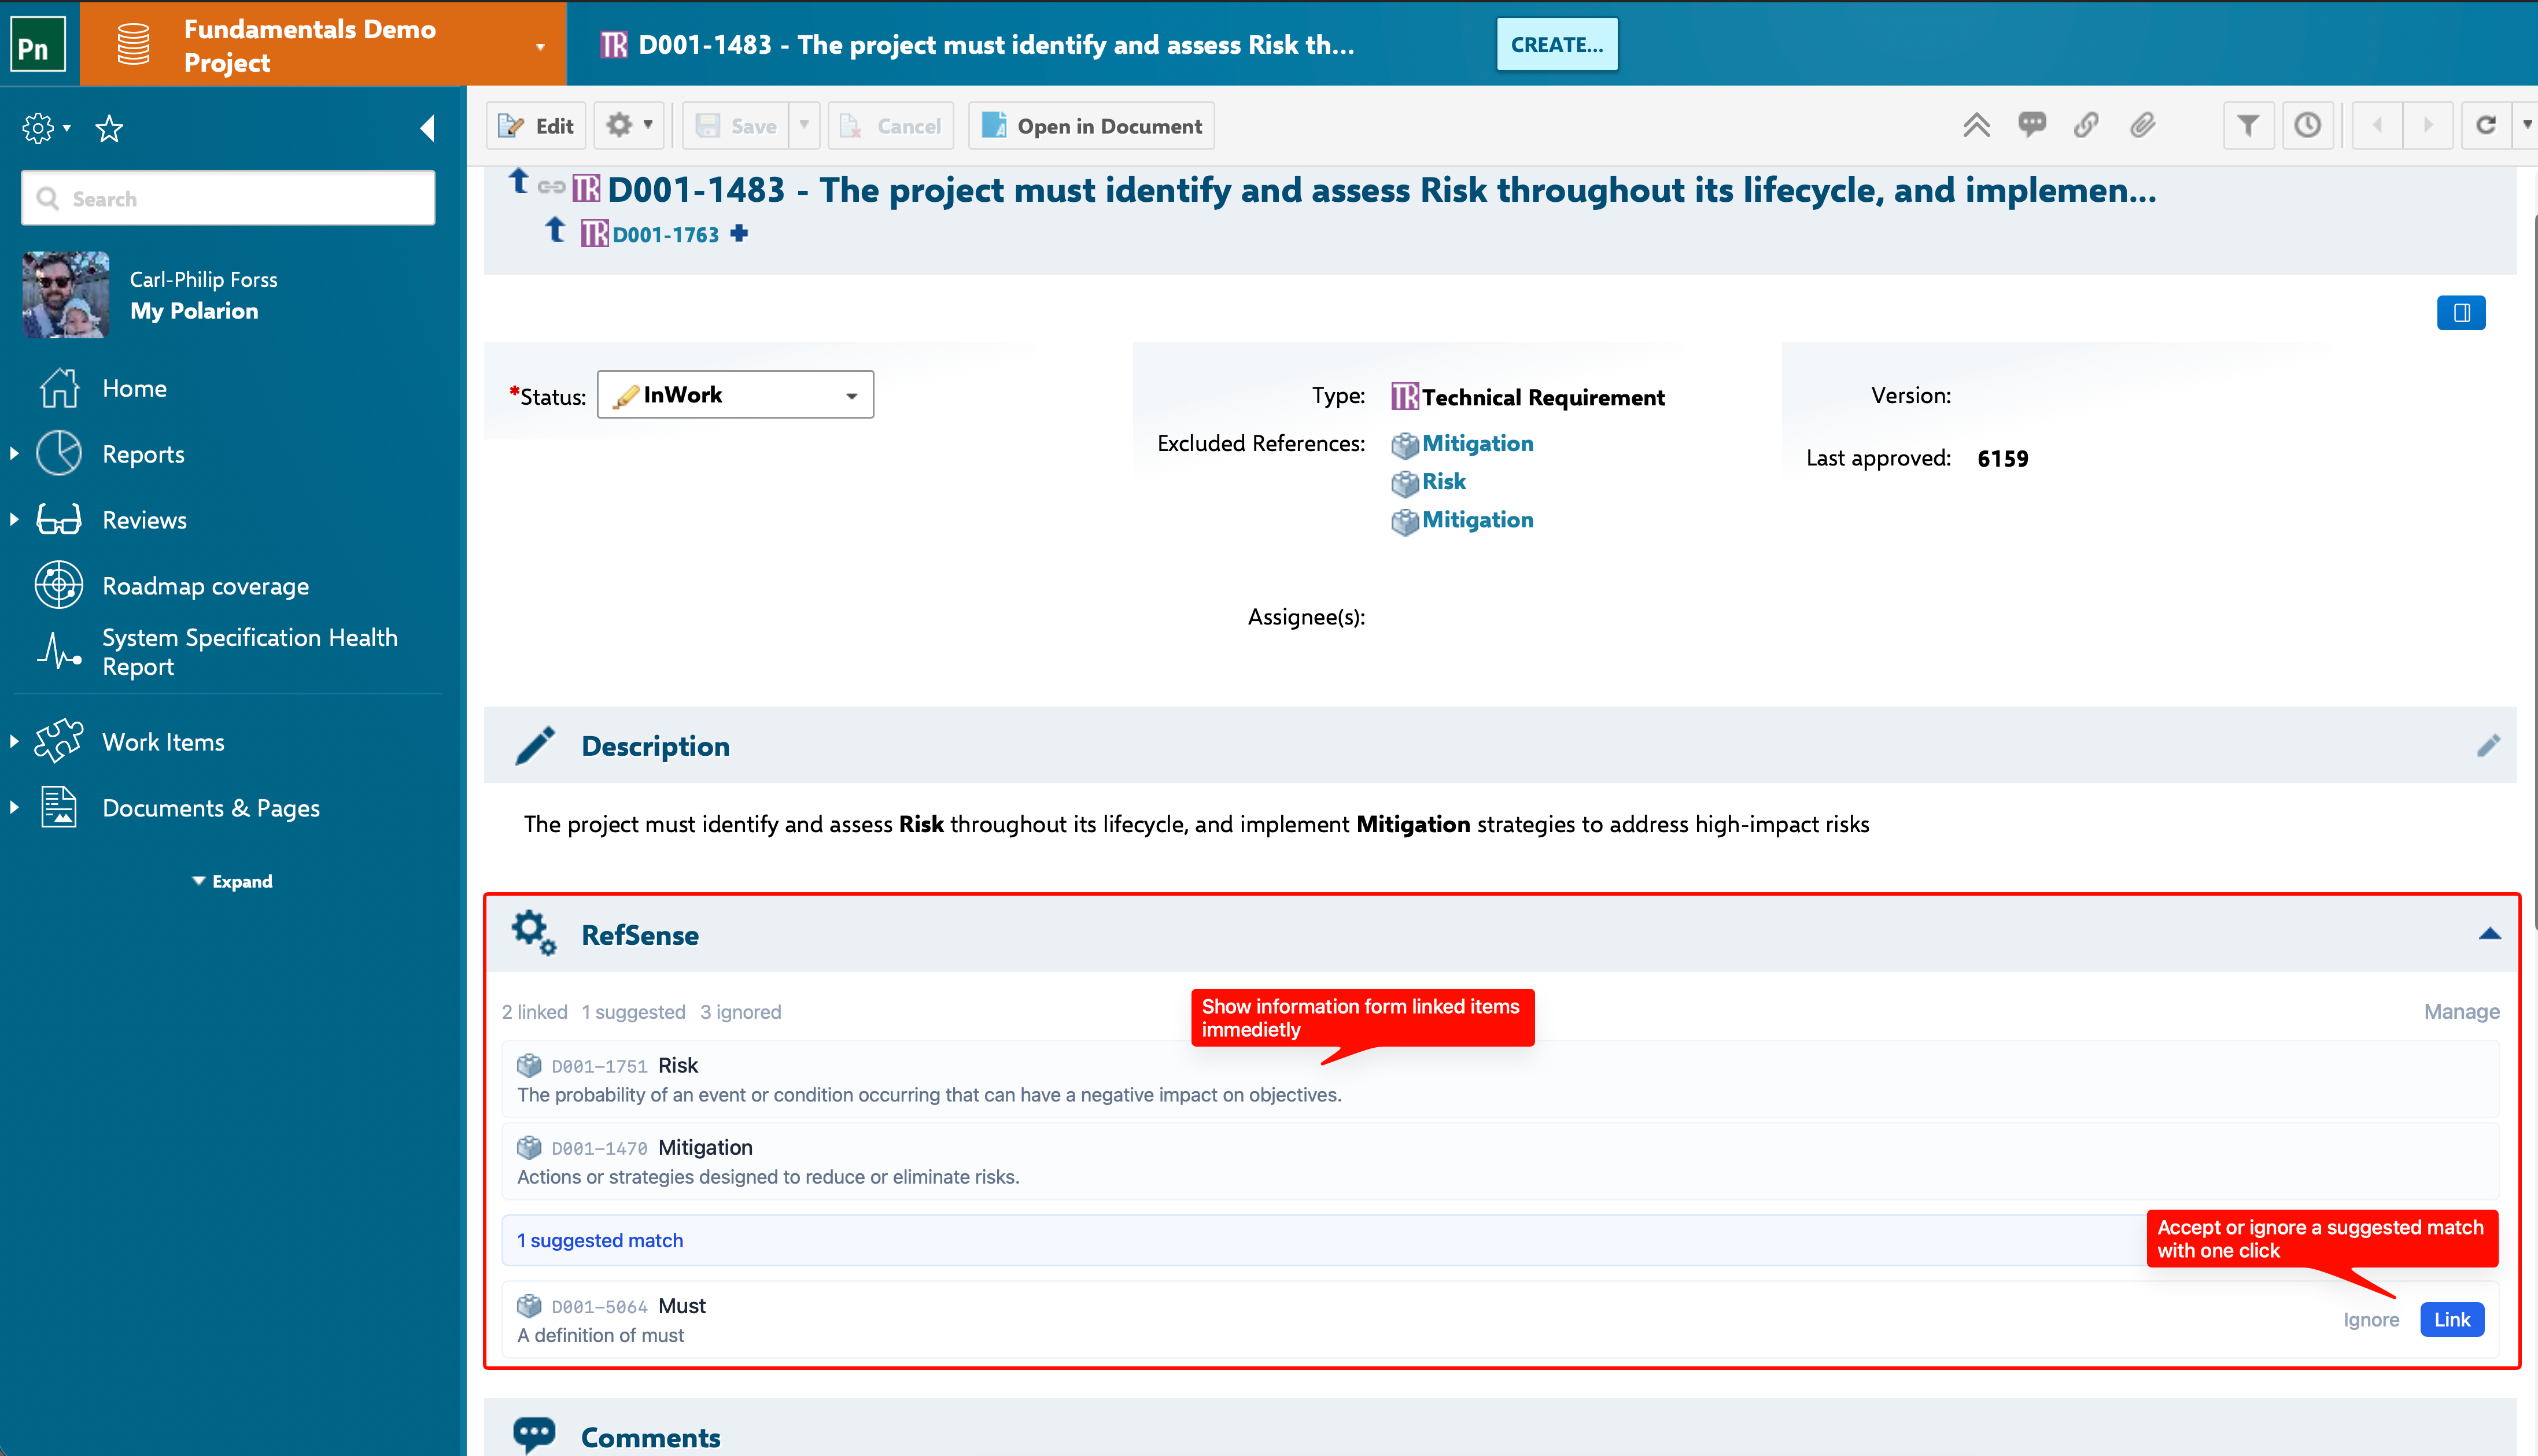Click the attachments paperclip icon
This screenshot has width=2538, height=1456.
click(x=2142, y=125)
